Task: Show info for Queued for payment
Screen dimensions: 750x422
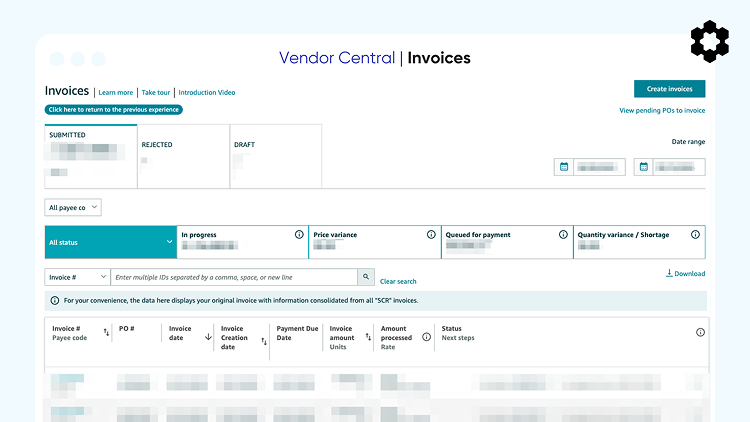Action: point(563,234)
